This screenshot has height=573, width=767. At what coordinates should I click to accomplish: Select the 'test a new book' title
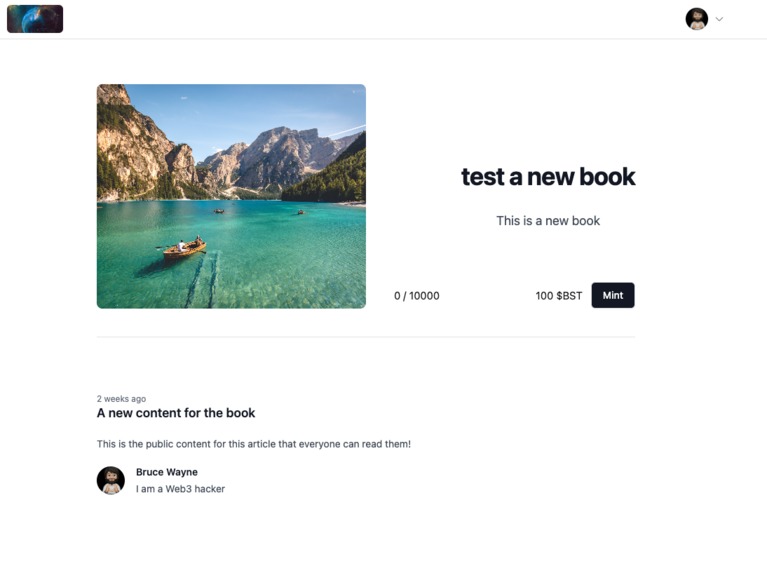[548, 177]
